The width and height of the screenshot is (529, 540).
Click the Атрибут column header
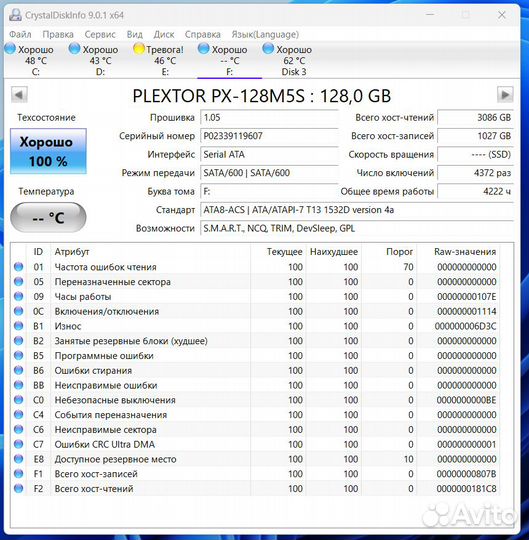coord(151,252)
